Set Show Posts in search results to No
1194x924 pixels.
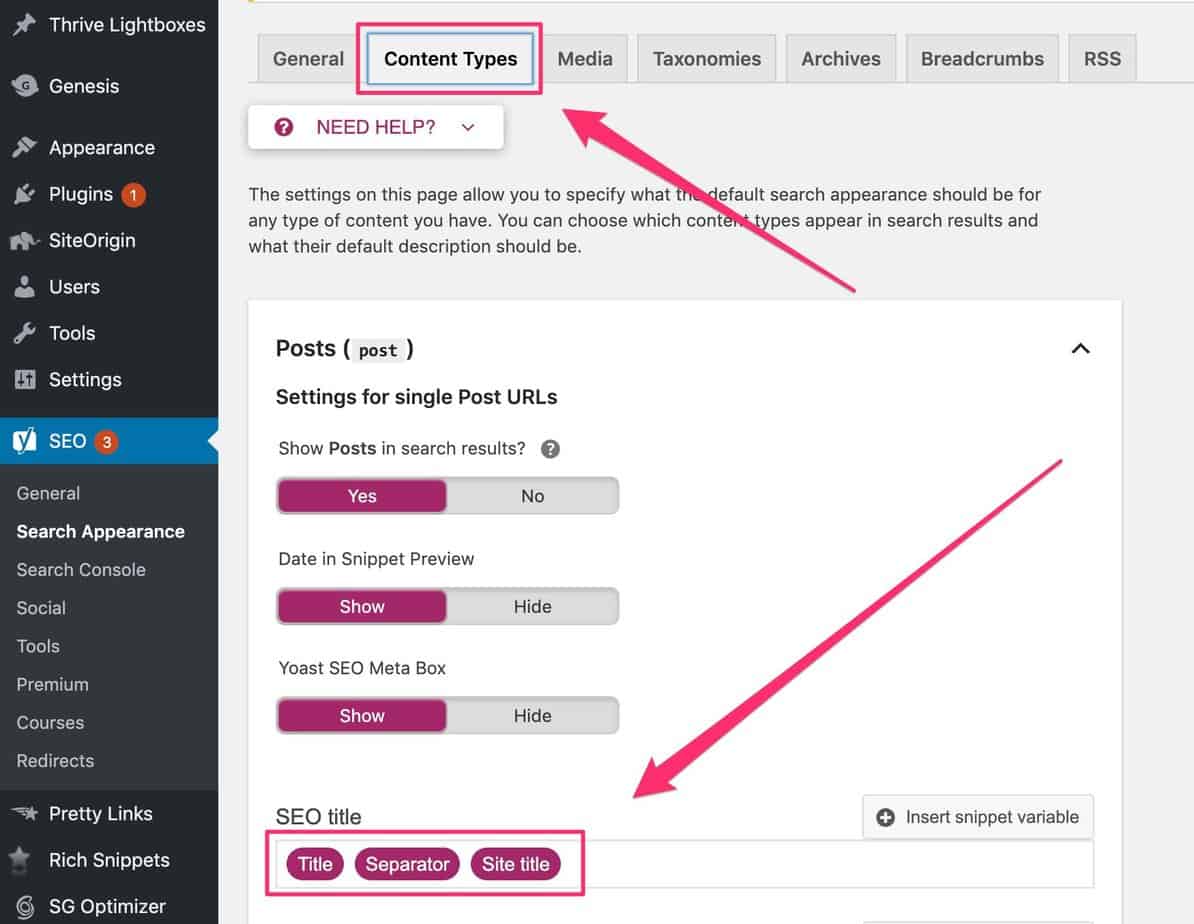pyautogui.click(x=532, y=496)
